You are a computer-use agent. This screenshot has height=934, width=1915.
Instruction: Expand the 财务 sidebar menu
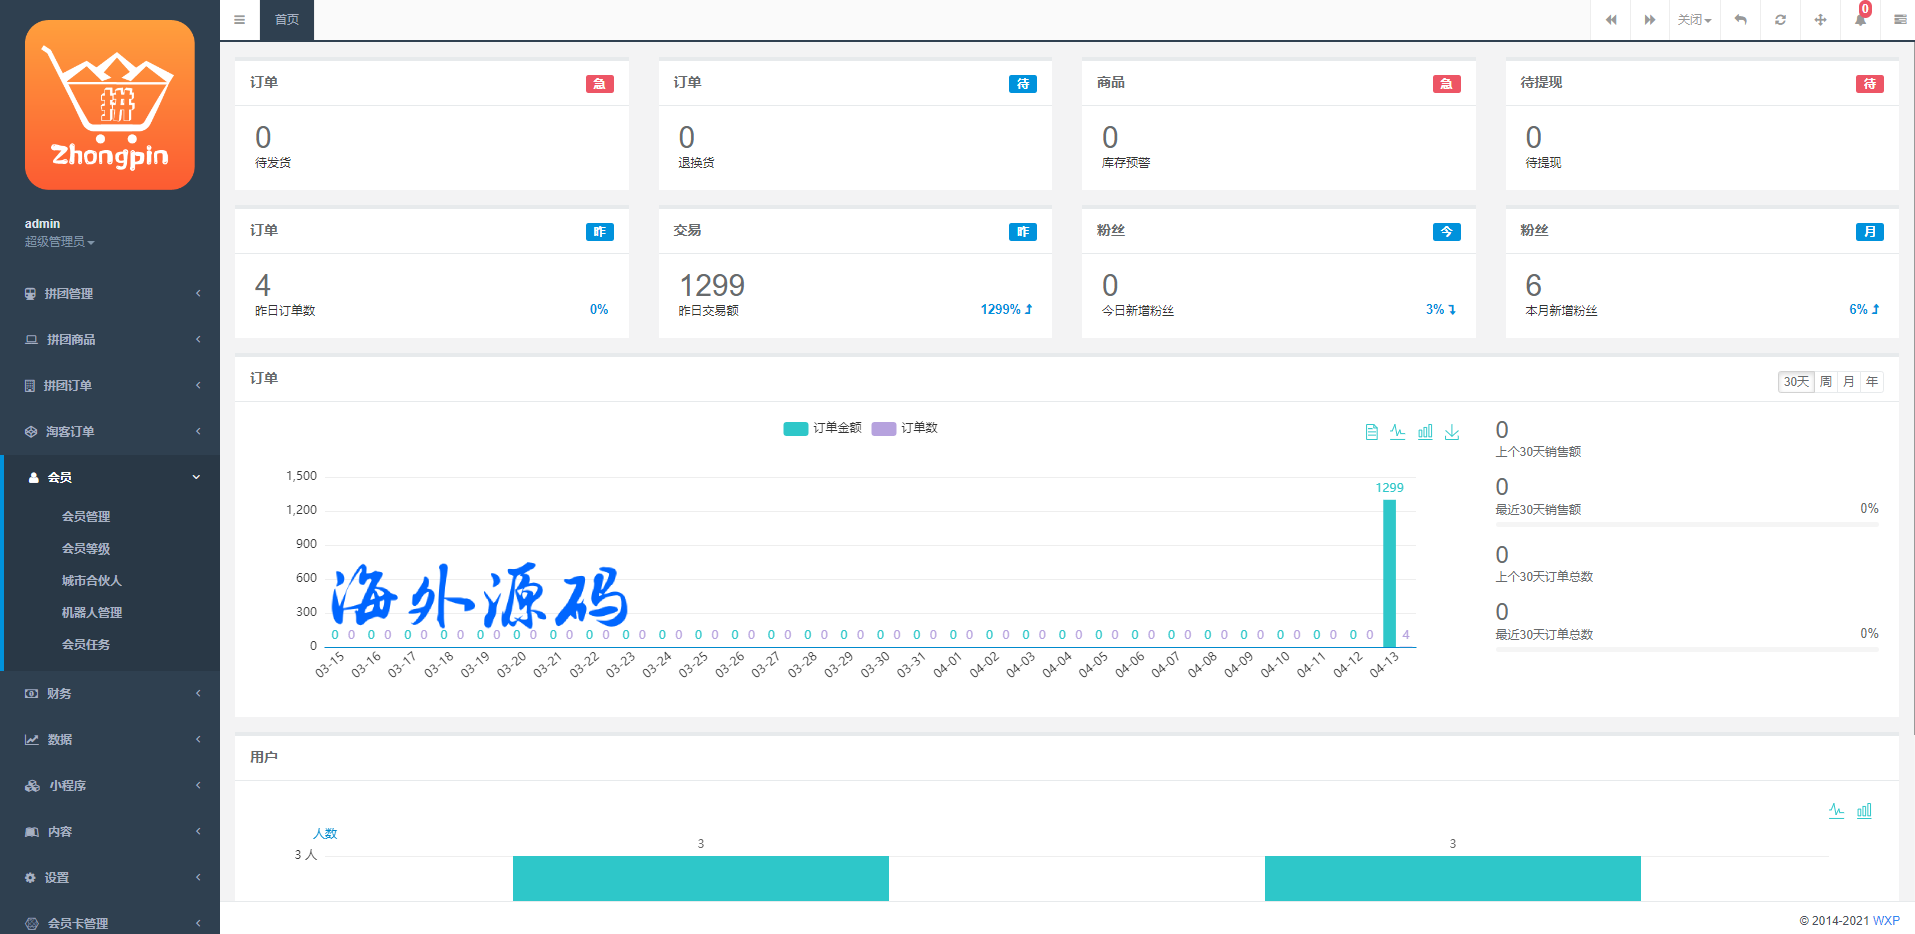click(x=110, y=693)
